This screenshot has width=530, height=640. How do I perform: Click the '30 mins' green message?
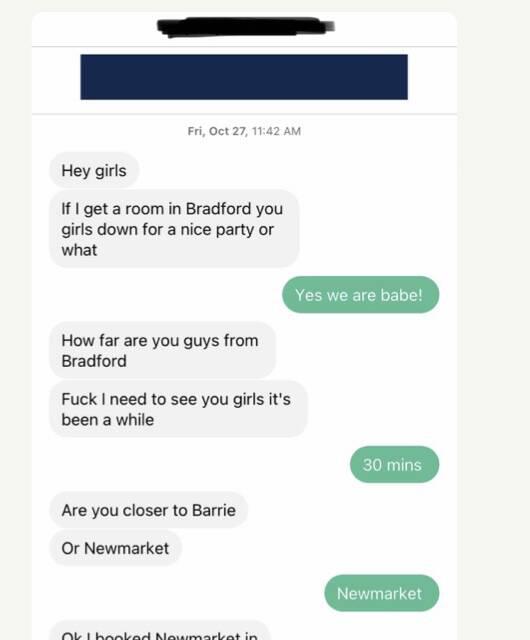point(394,464)
